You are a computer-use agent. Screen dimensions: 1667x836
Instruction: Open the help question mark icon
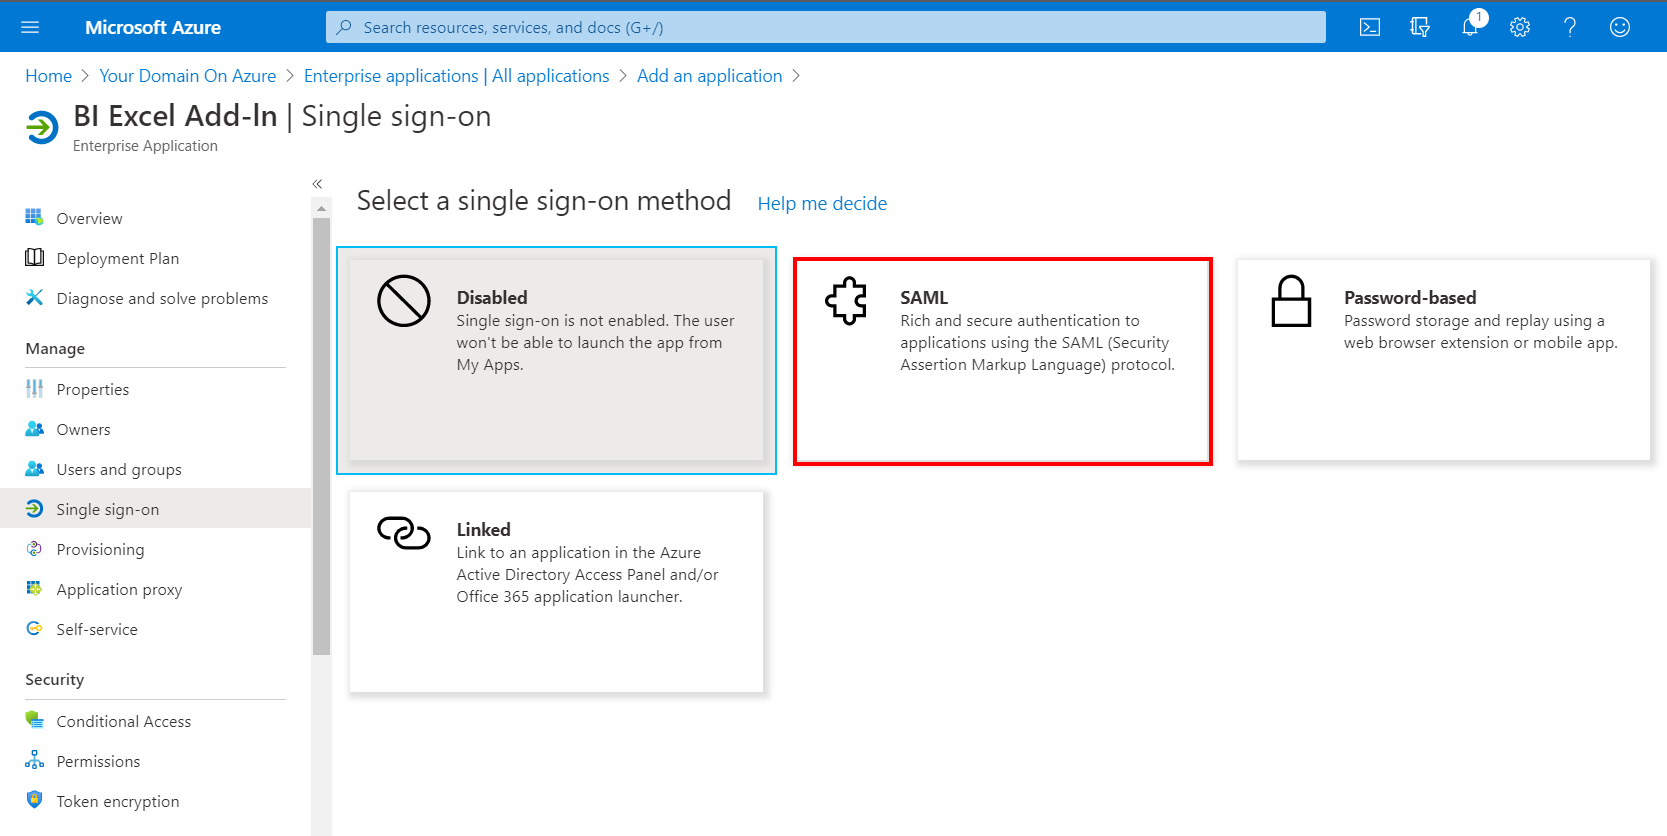click(1570, 27)
